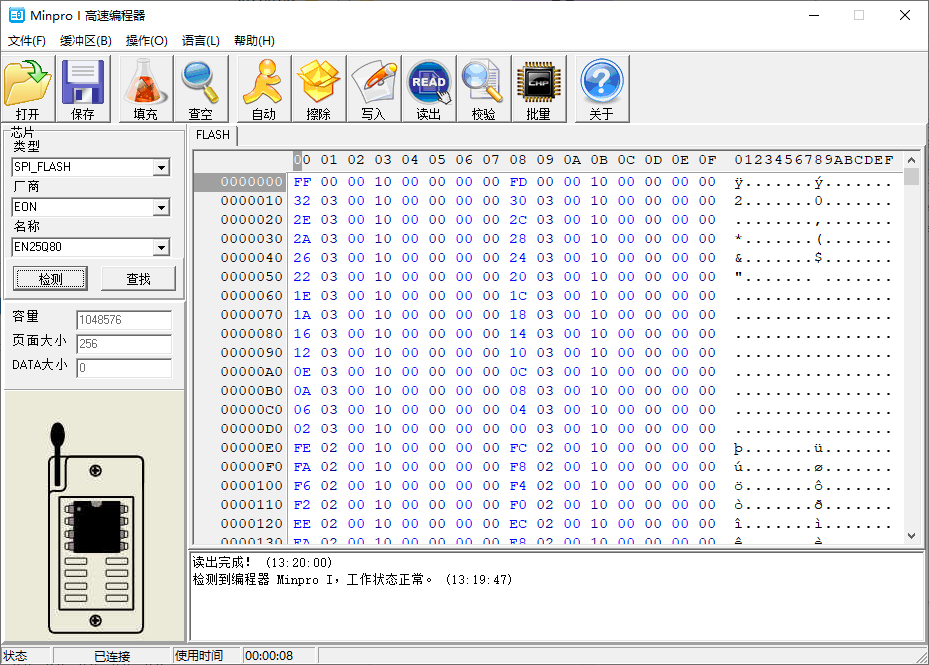Open Batch (批量) programming icon
The width and height of the screenshot is (929, 665).
(538, 88)
